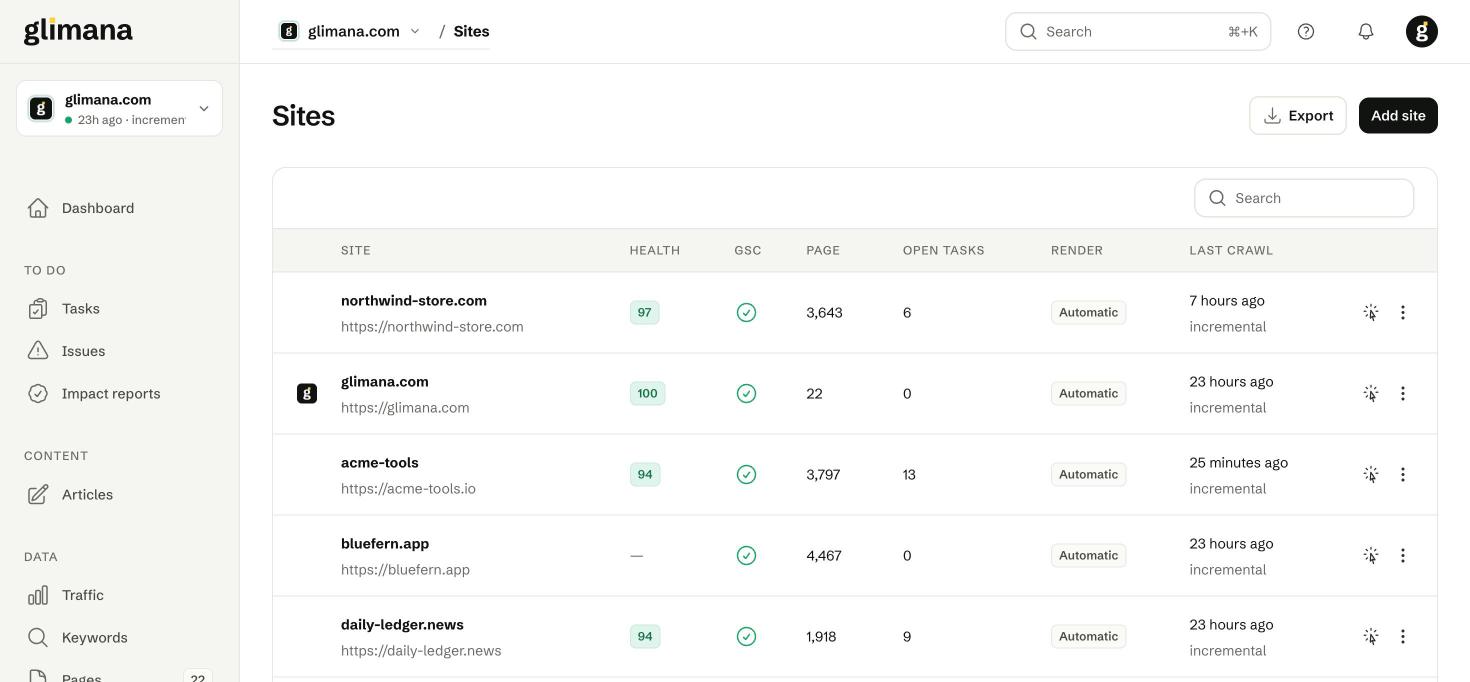Focus the global search field
The height and width of the screenshot is (682, 1470).
click(1138, 31)
